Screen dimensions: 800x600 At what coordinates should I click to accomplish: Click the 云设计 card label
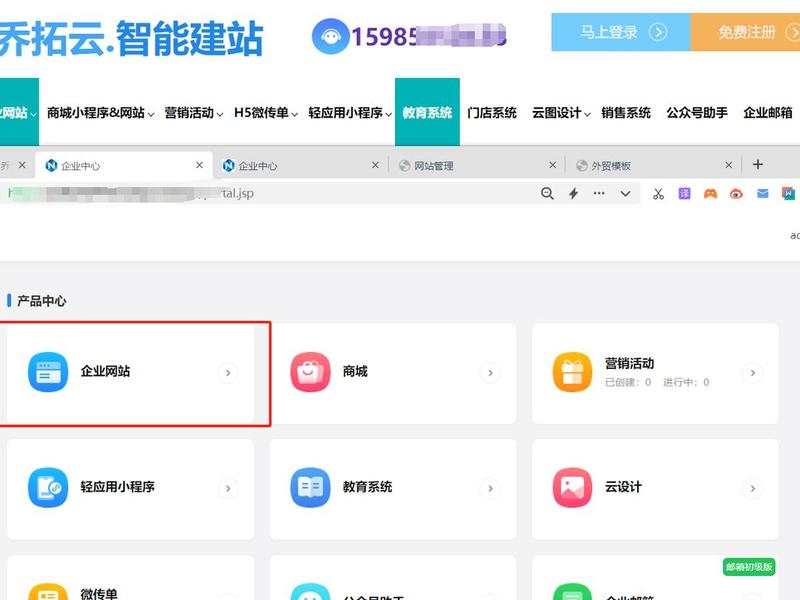pos(623,487)
